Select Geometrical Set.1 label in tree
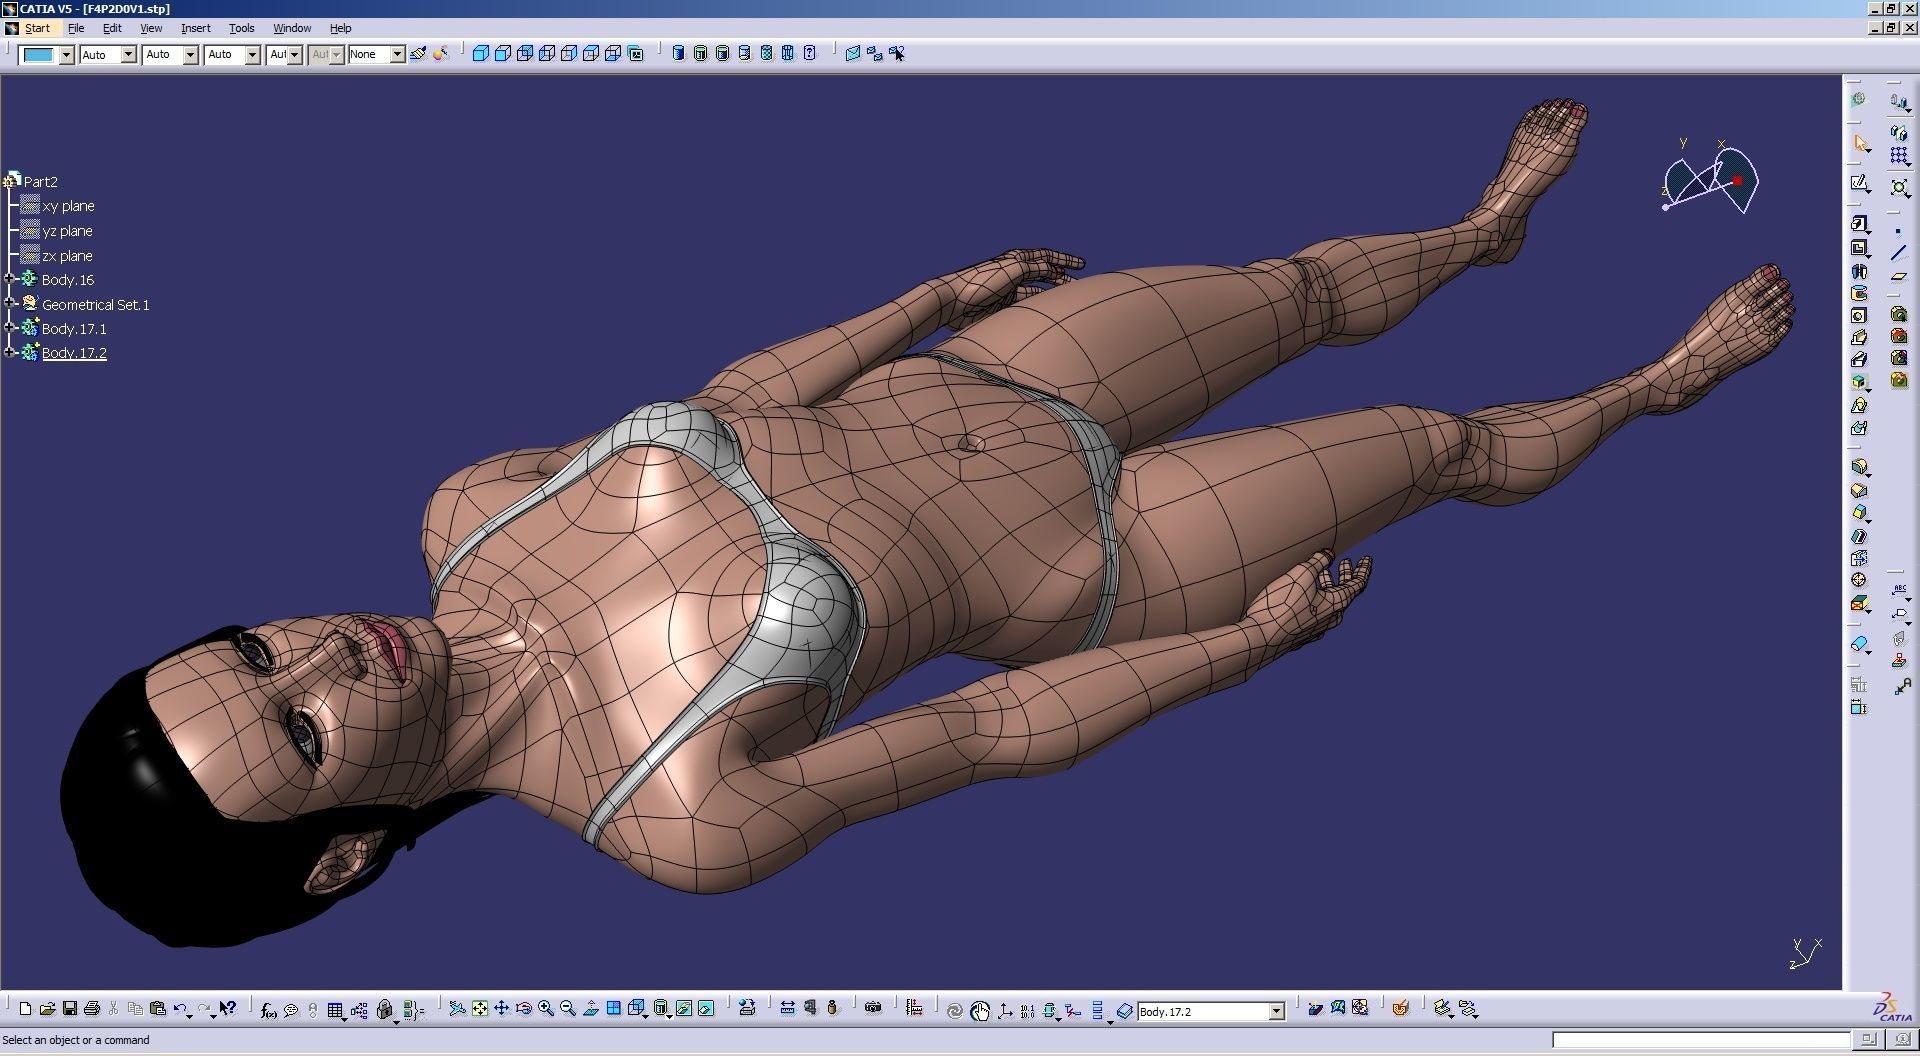This screenshot has height=1056, width=1920. (96, 305)
